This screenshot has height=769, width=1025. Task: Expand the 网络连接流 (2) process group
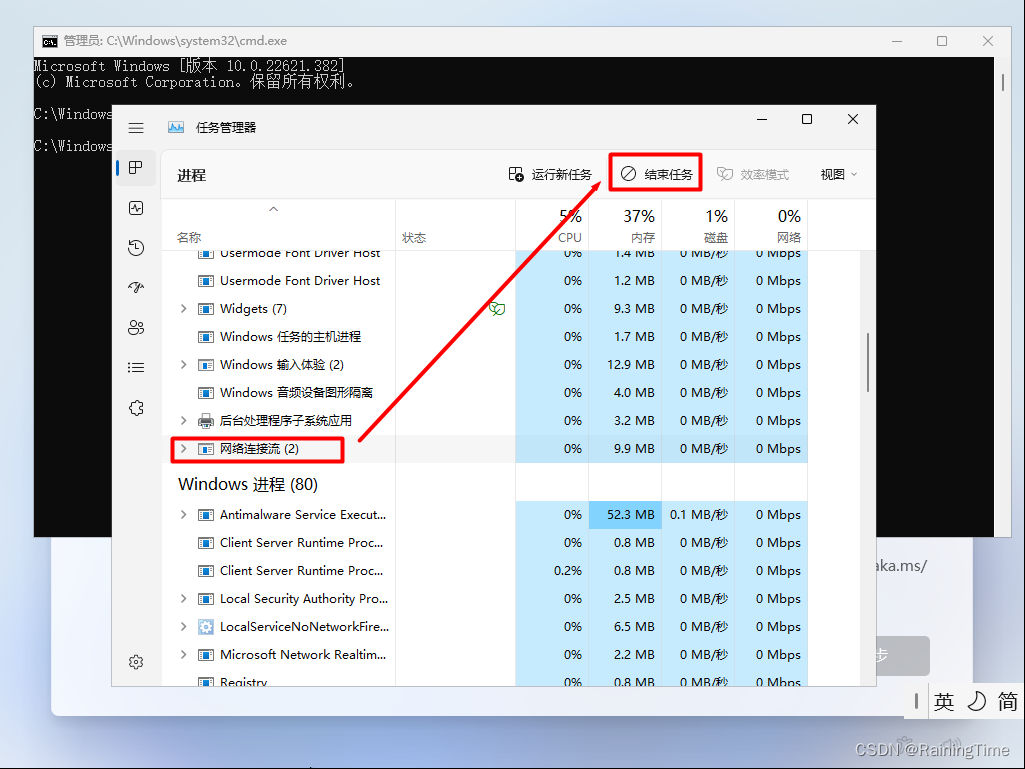tap(184, 449)
